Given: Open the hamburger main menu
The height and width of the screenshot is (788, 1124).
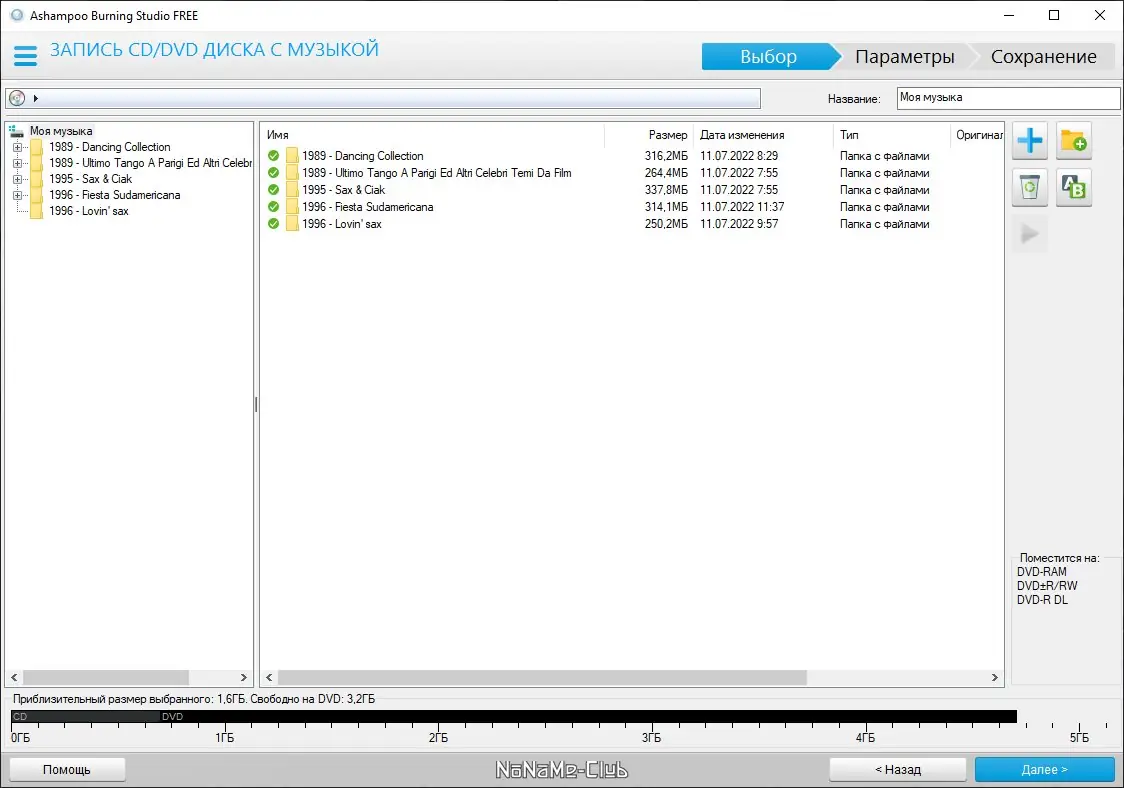Looking at the screenshot, I should [25, 55].
